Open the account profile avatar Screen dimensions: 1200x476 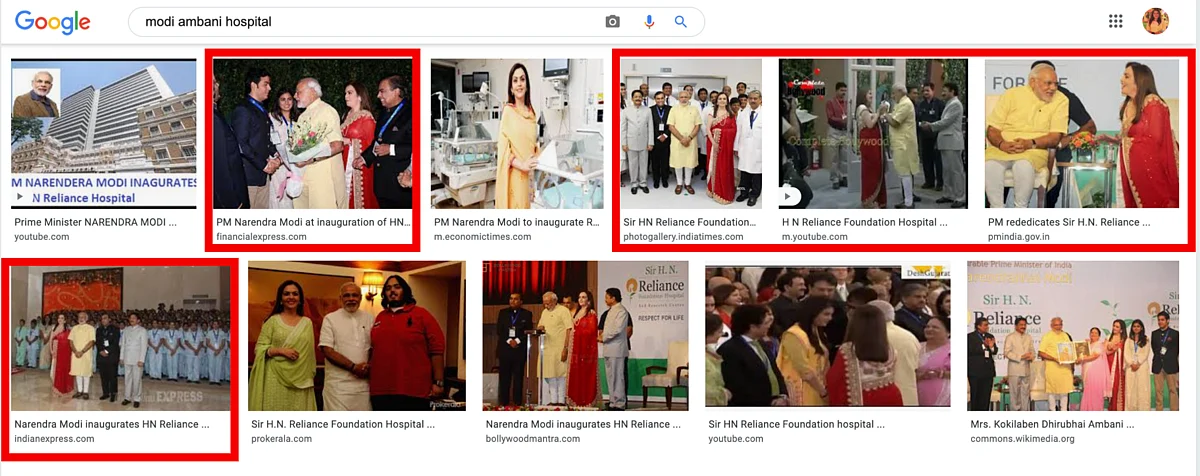(x=1156, y=21)
